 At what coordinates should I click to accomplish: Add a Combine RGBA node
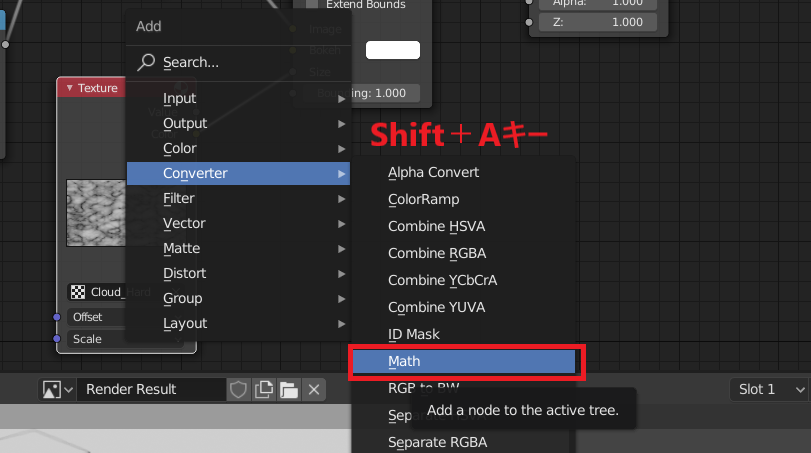click(464, 253)
